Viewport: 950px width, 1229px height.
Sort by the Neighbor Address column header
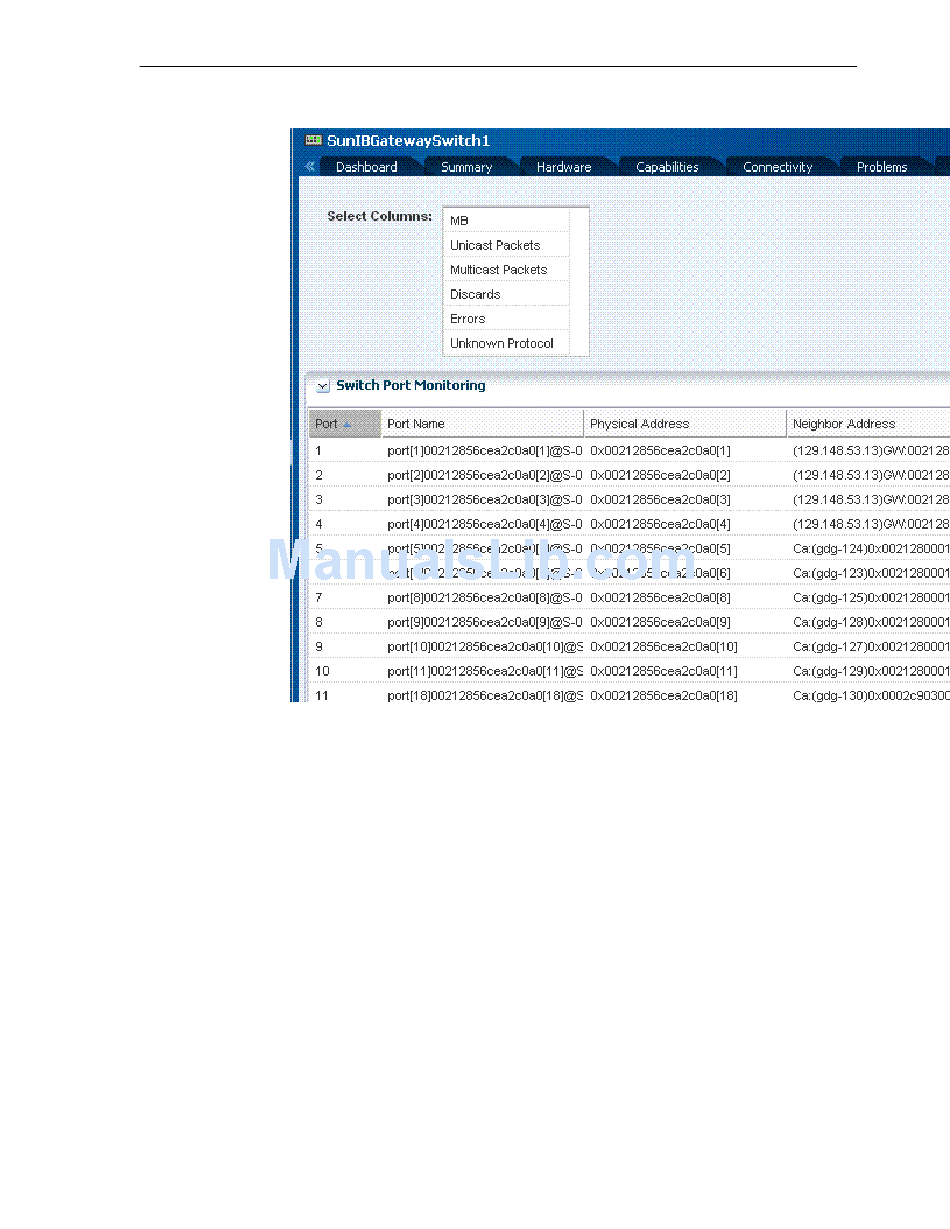869,424
